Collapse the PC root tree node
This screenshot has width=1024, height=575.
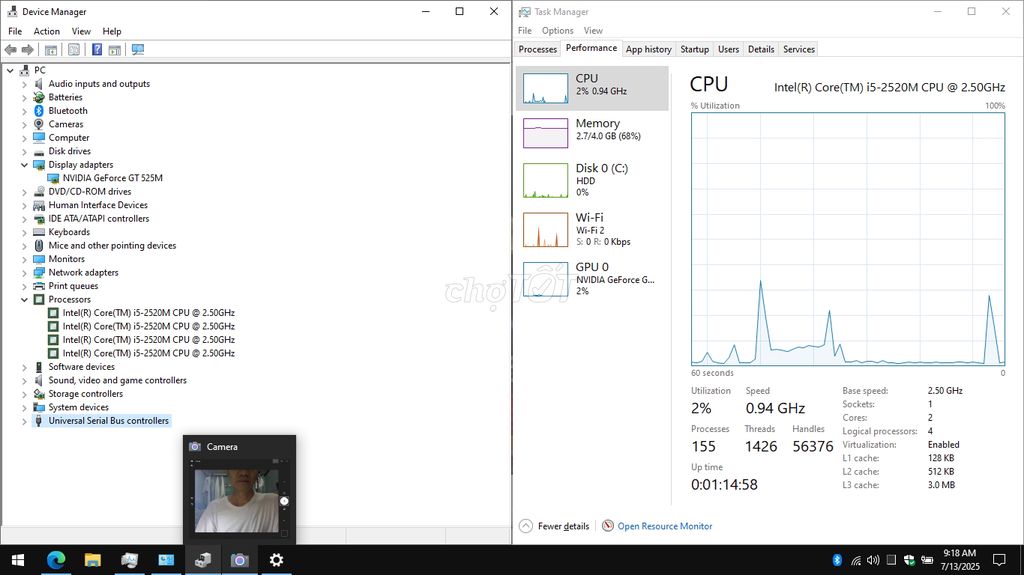10,70
